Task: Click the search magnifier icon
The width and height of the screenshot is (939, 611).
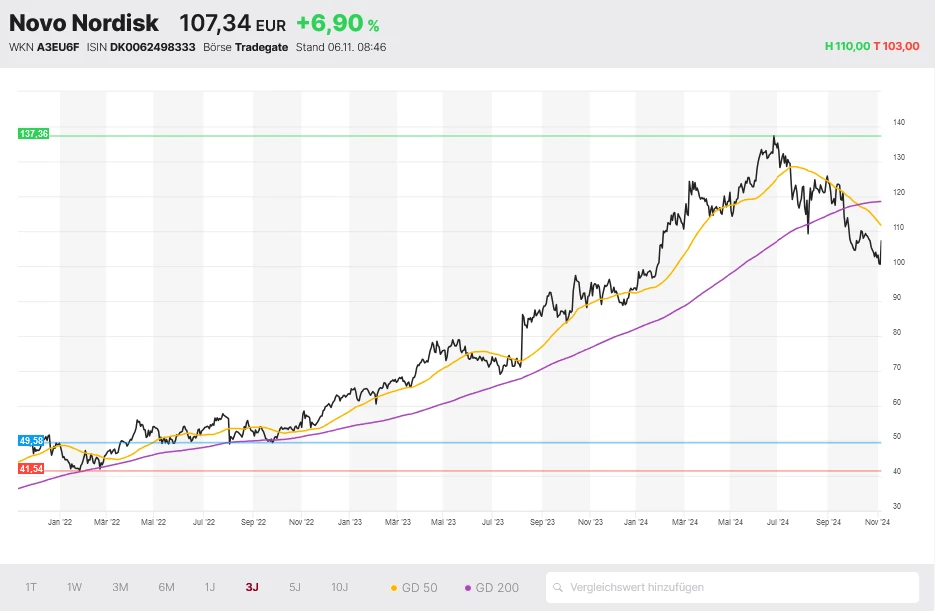Action: tap(559, 588)
